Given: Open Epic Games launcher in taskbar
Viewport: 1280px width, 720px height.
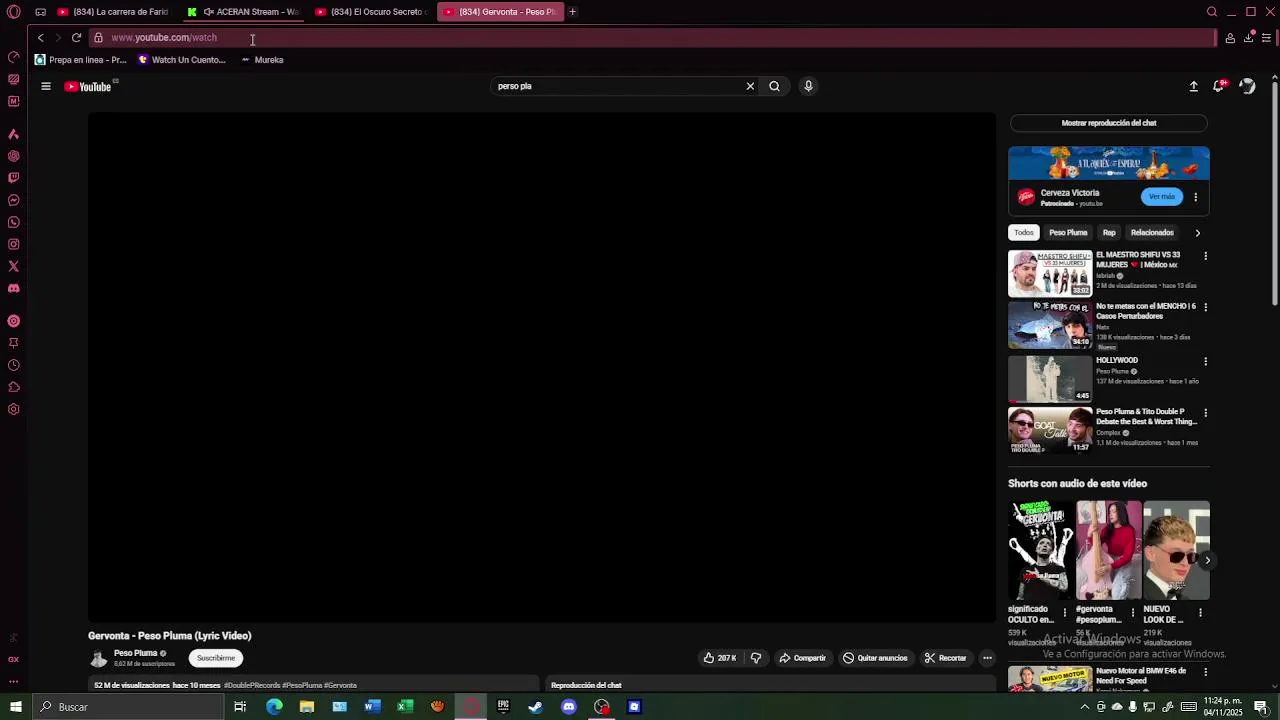Looking at the screenshot, I should coord(503,707).
